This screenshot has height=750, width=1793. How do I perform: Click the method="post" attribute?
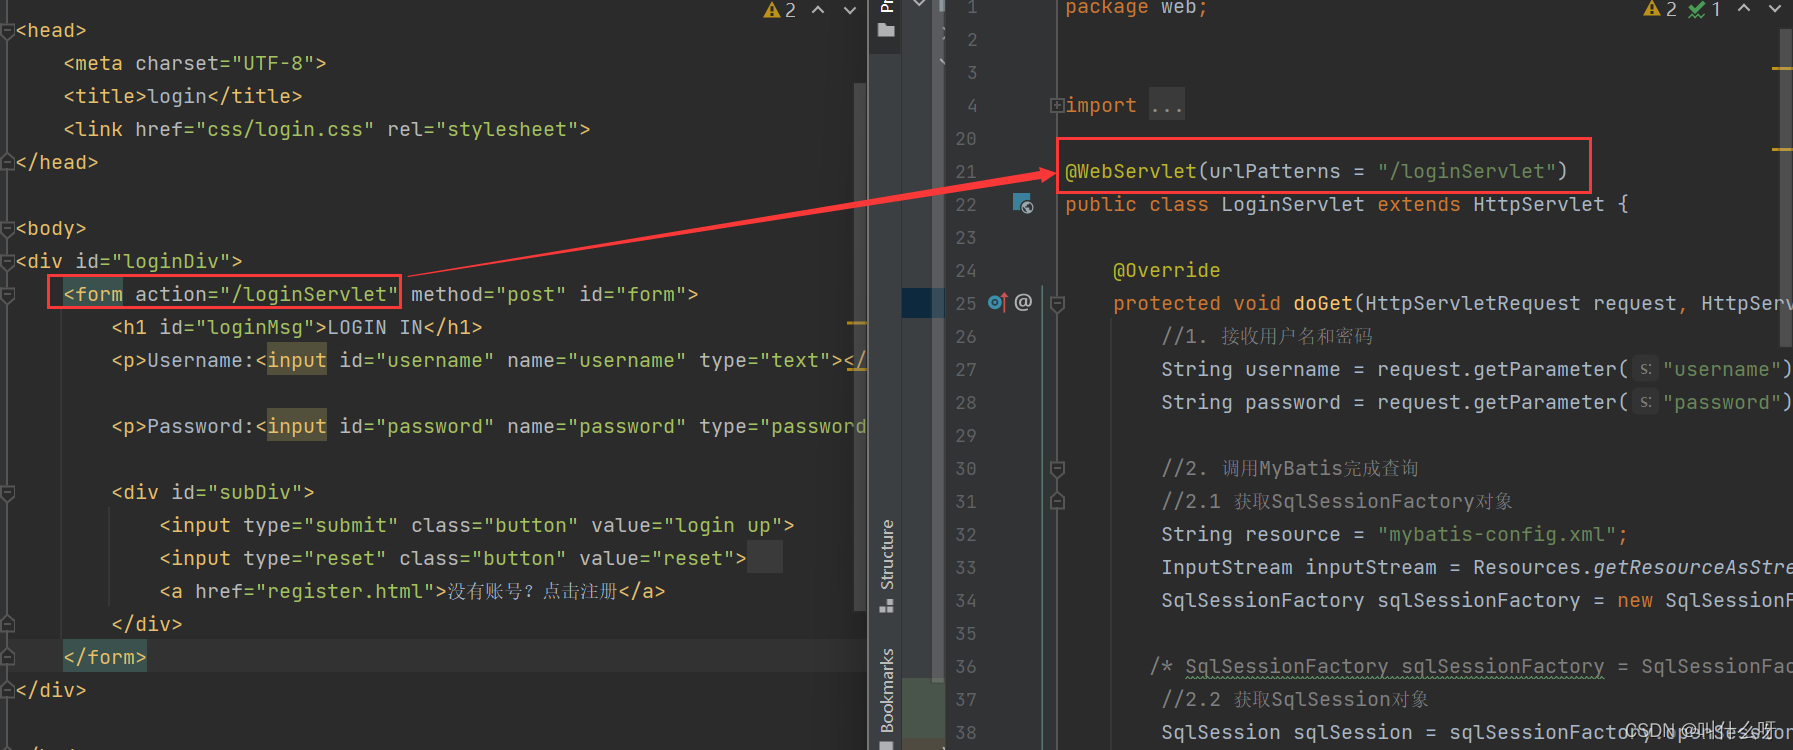489,294
